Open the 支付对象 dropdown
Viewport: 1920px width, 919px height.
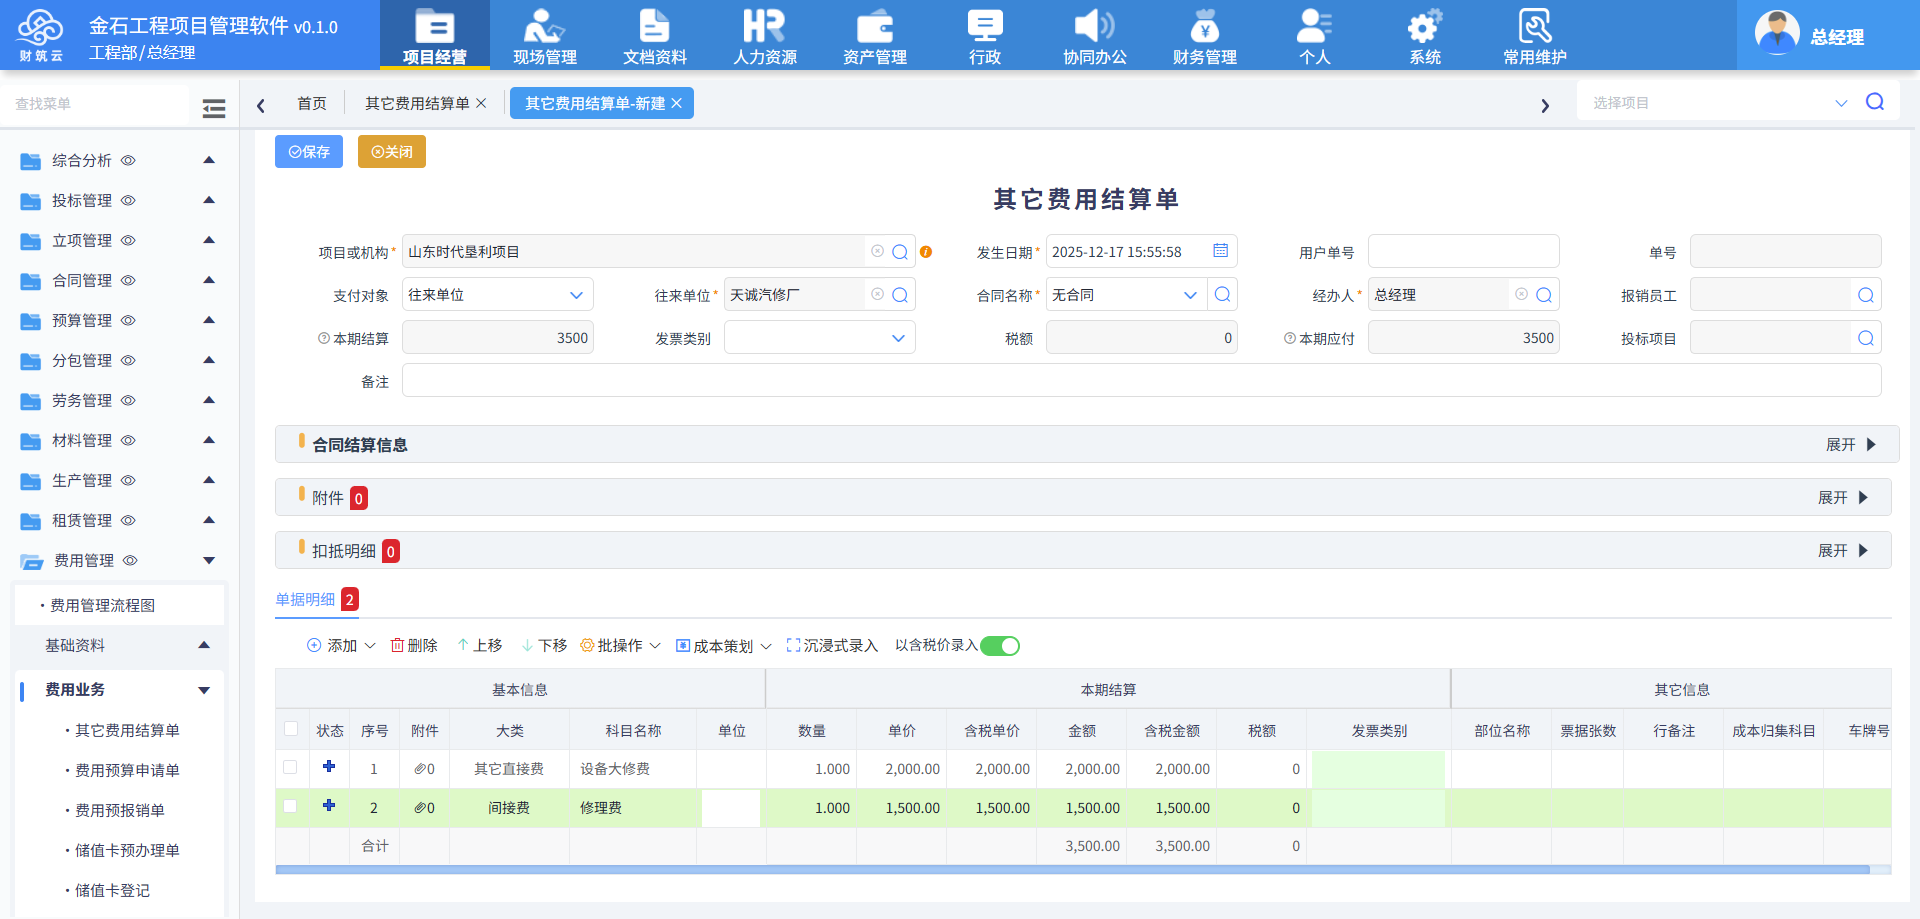pyautogui.click(x=576, y=294)
